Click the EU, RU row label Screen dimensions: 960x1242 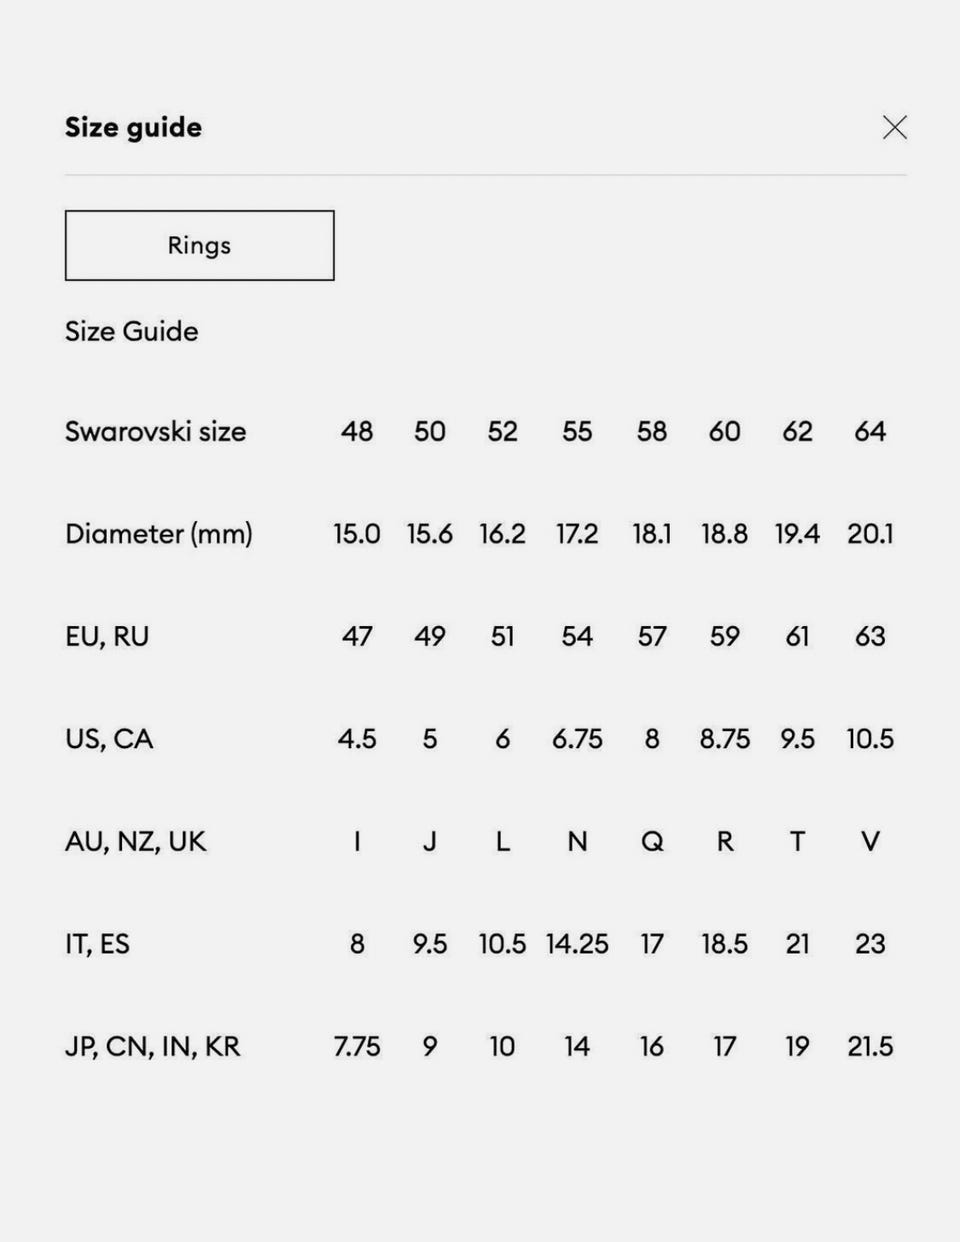point(107,636)
